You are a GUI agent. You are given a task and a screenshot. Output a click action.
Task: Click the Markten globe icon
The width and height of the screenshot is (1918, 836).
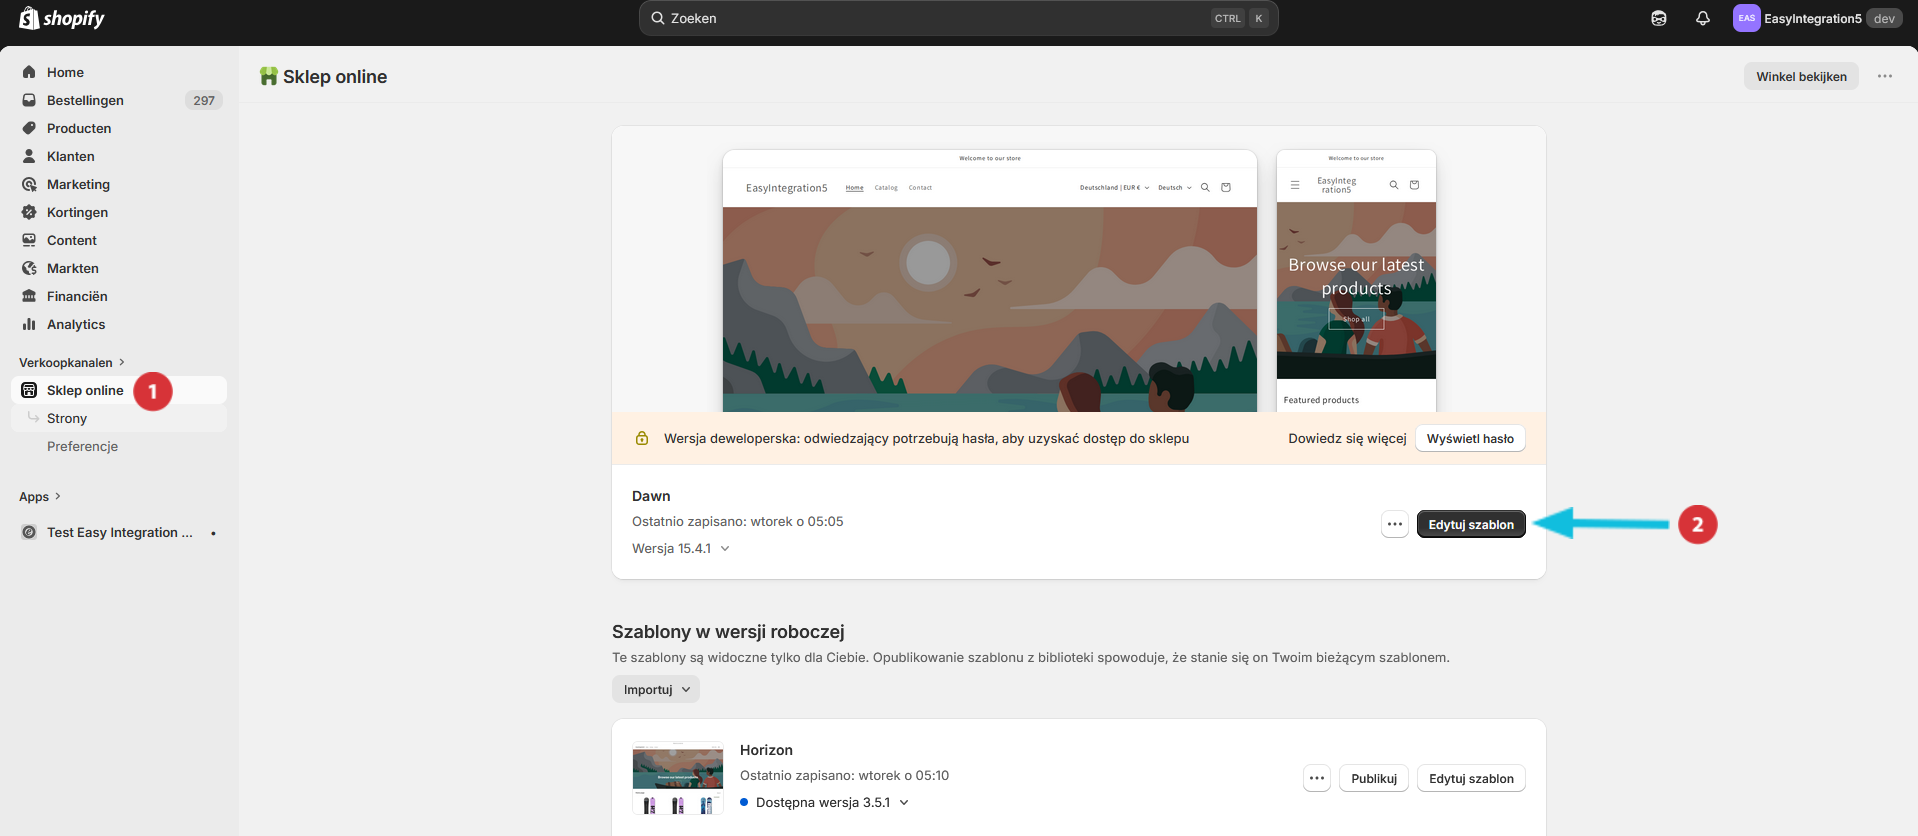tap(29, 268)
